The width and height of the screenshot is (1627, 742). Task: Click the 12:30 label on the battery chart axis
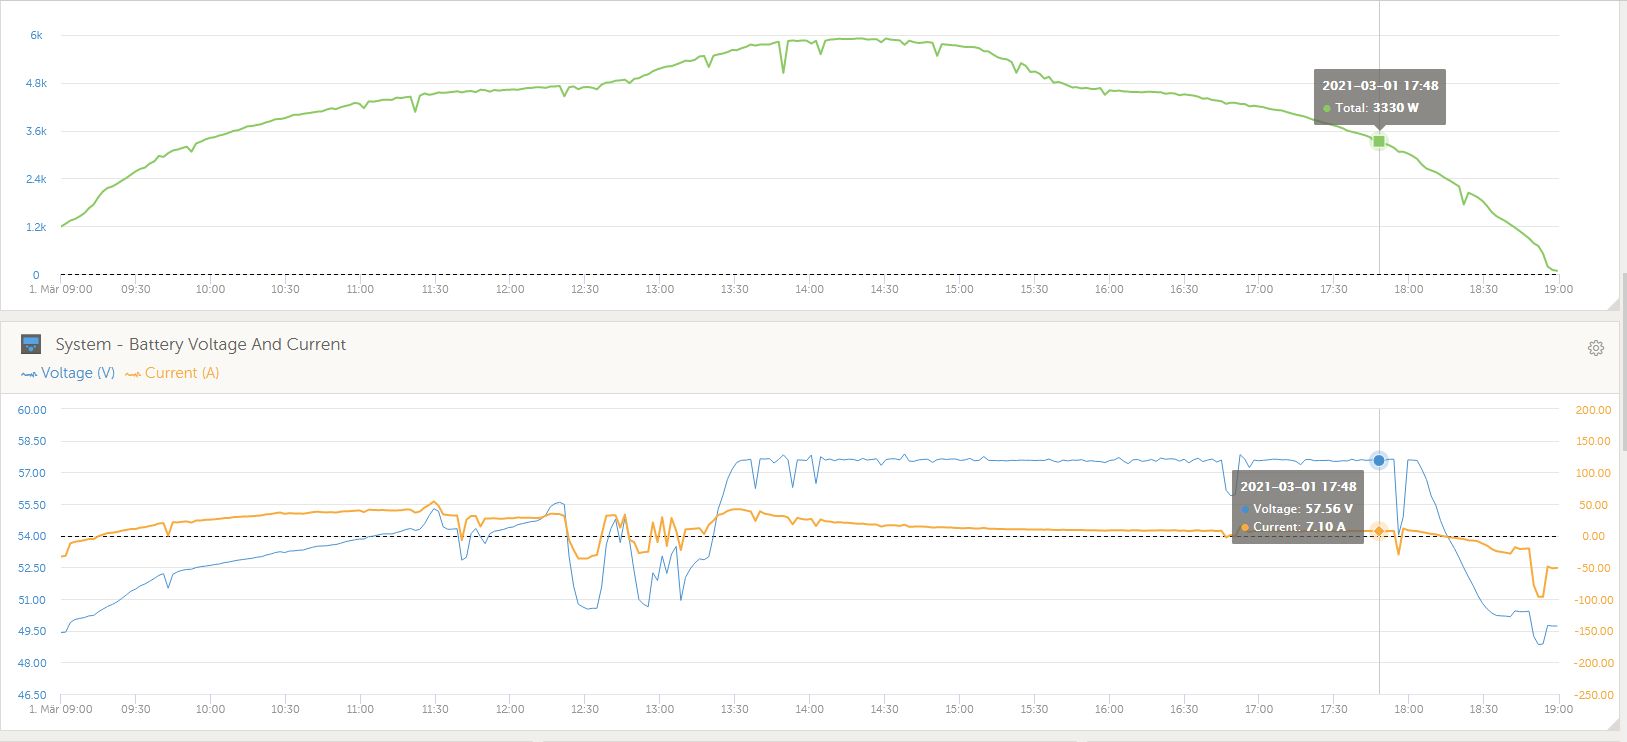[x=584, y=709]
